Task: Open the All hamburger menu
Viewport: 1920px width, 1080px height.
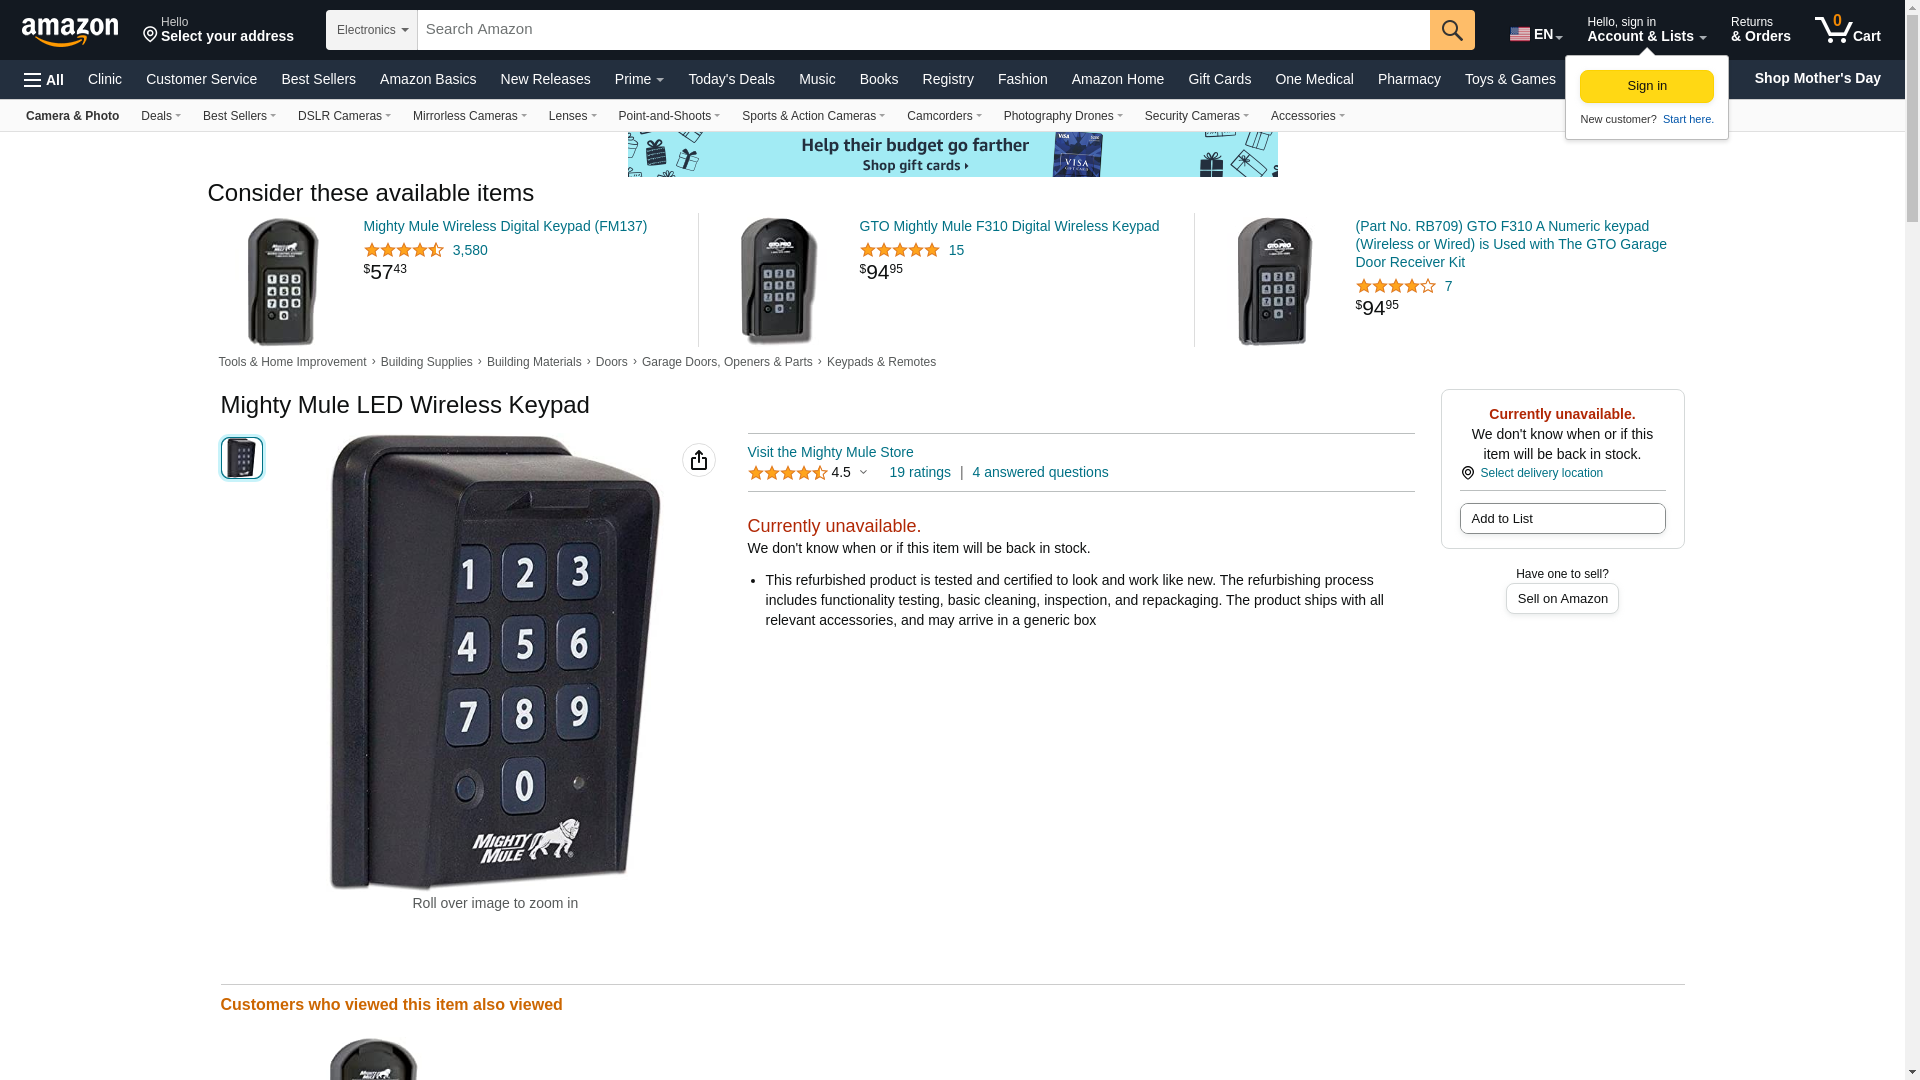Action: pyautogui.click(x=44, y=80)
